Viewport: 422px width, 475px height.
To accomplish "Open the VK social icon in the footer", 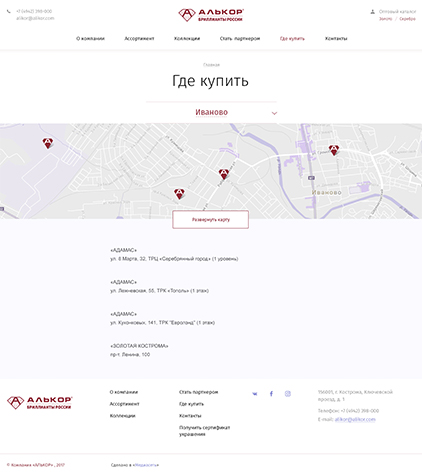I will pos(255,394).
